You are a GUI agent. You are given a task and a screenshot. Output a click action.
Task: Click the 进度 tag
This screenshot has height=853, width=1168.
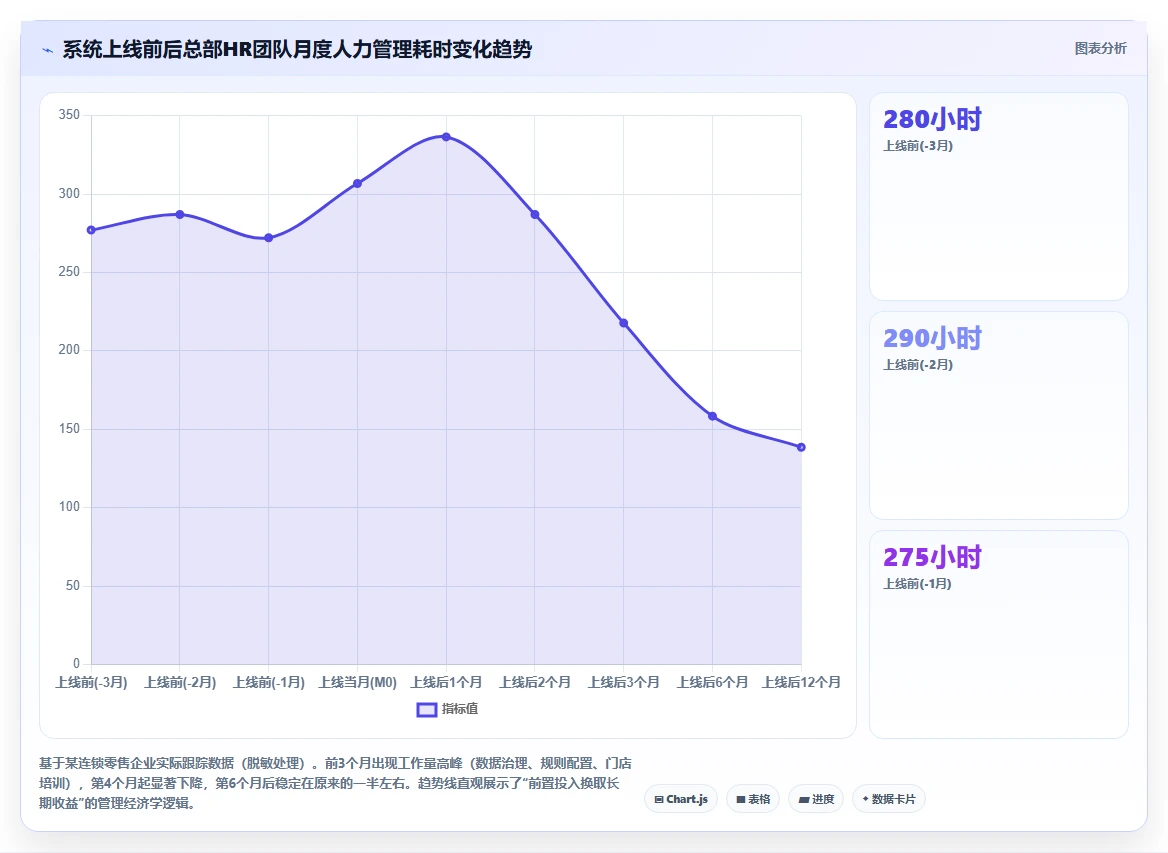[816, 799]
